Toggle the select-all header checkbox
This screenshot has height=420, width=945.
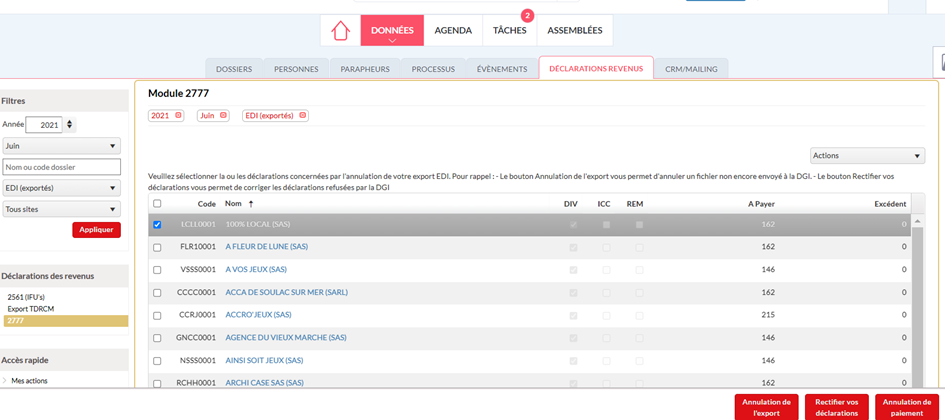157,204
